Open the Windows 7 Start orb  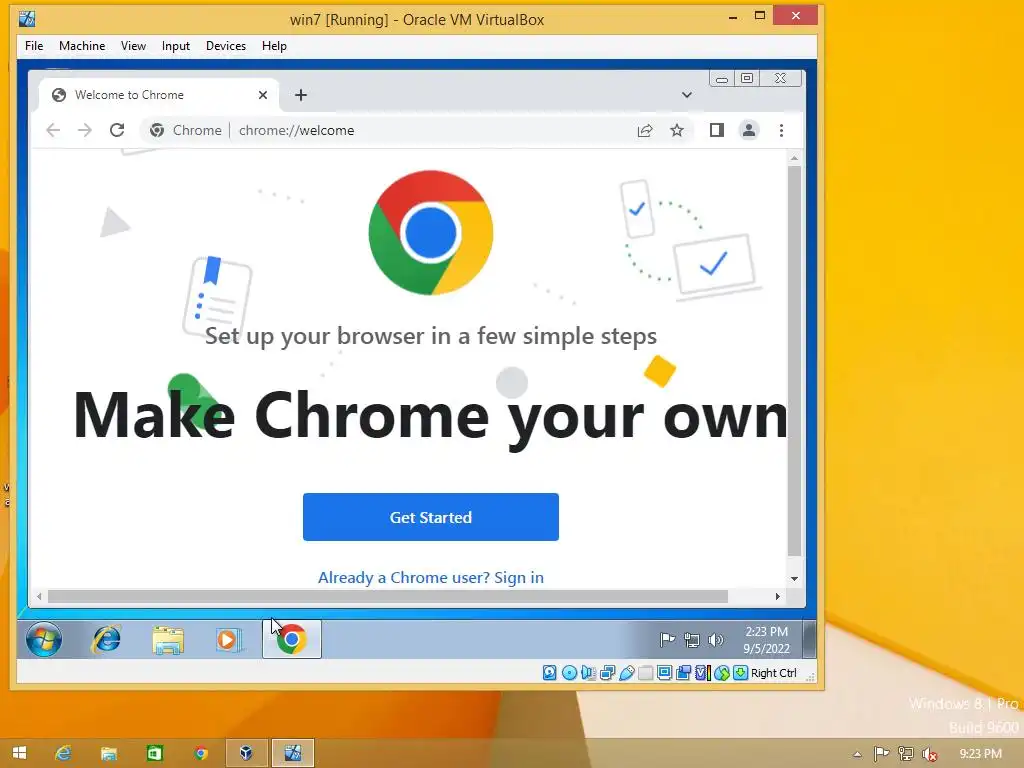(44, 639)
